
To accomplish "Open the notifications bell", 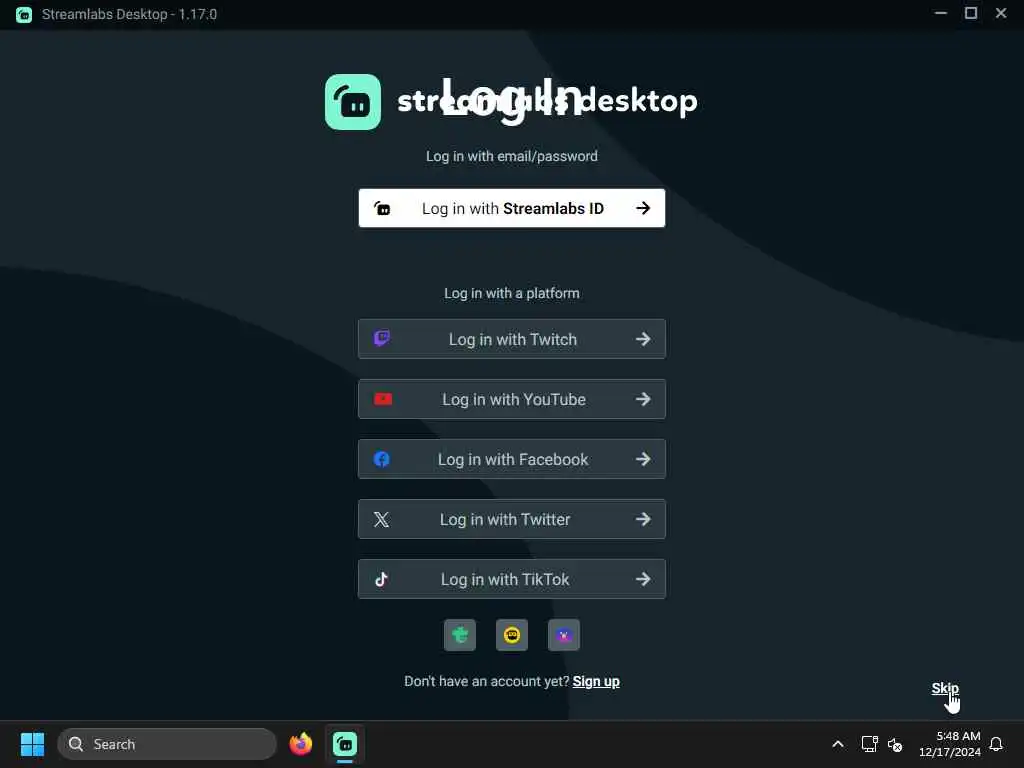I will pos(996,744).
